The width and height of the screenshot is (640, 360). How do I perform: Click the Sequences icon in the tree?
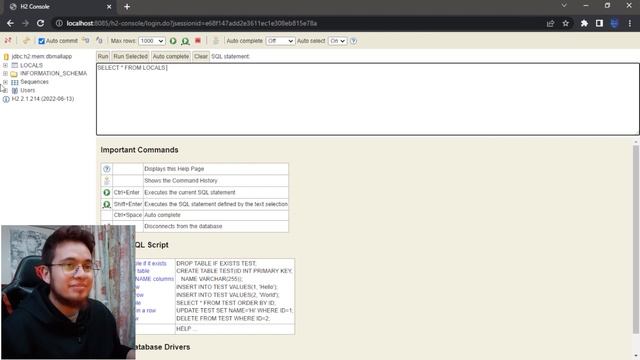coord(15,82)
